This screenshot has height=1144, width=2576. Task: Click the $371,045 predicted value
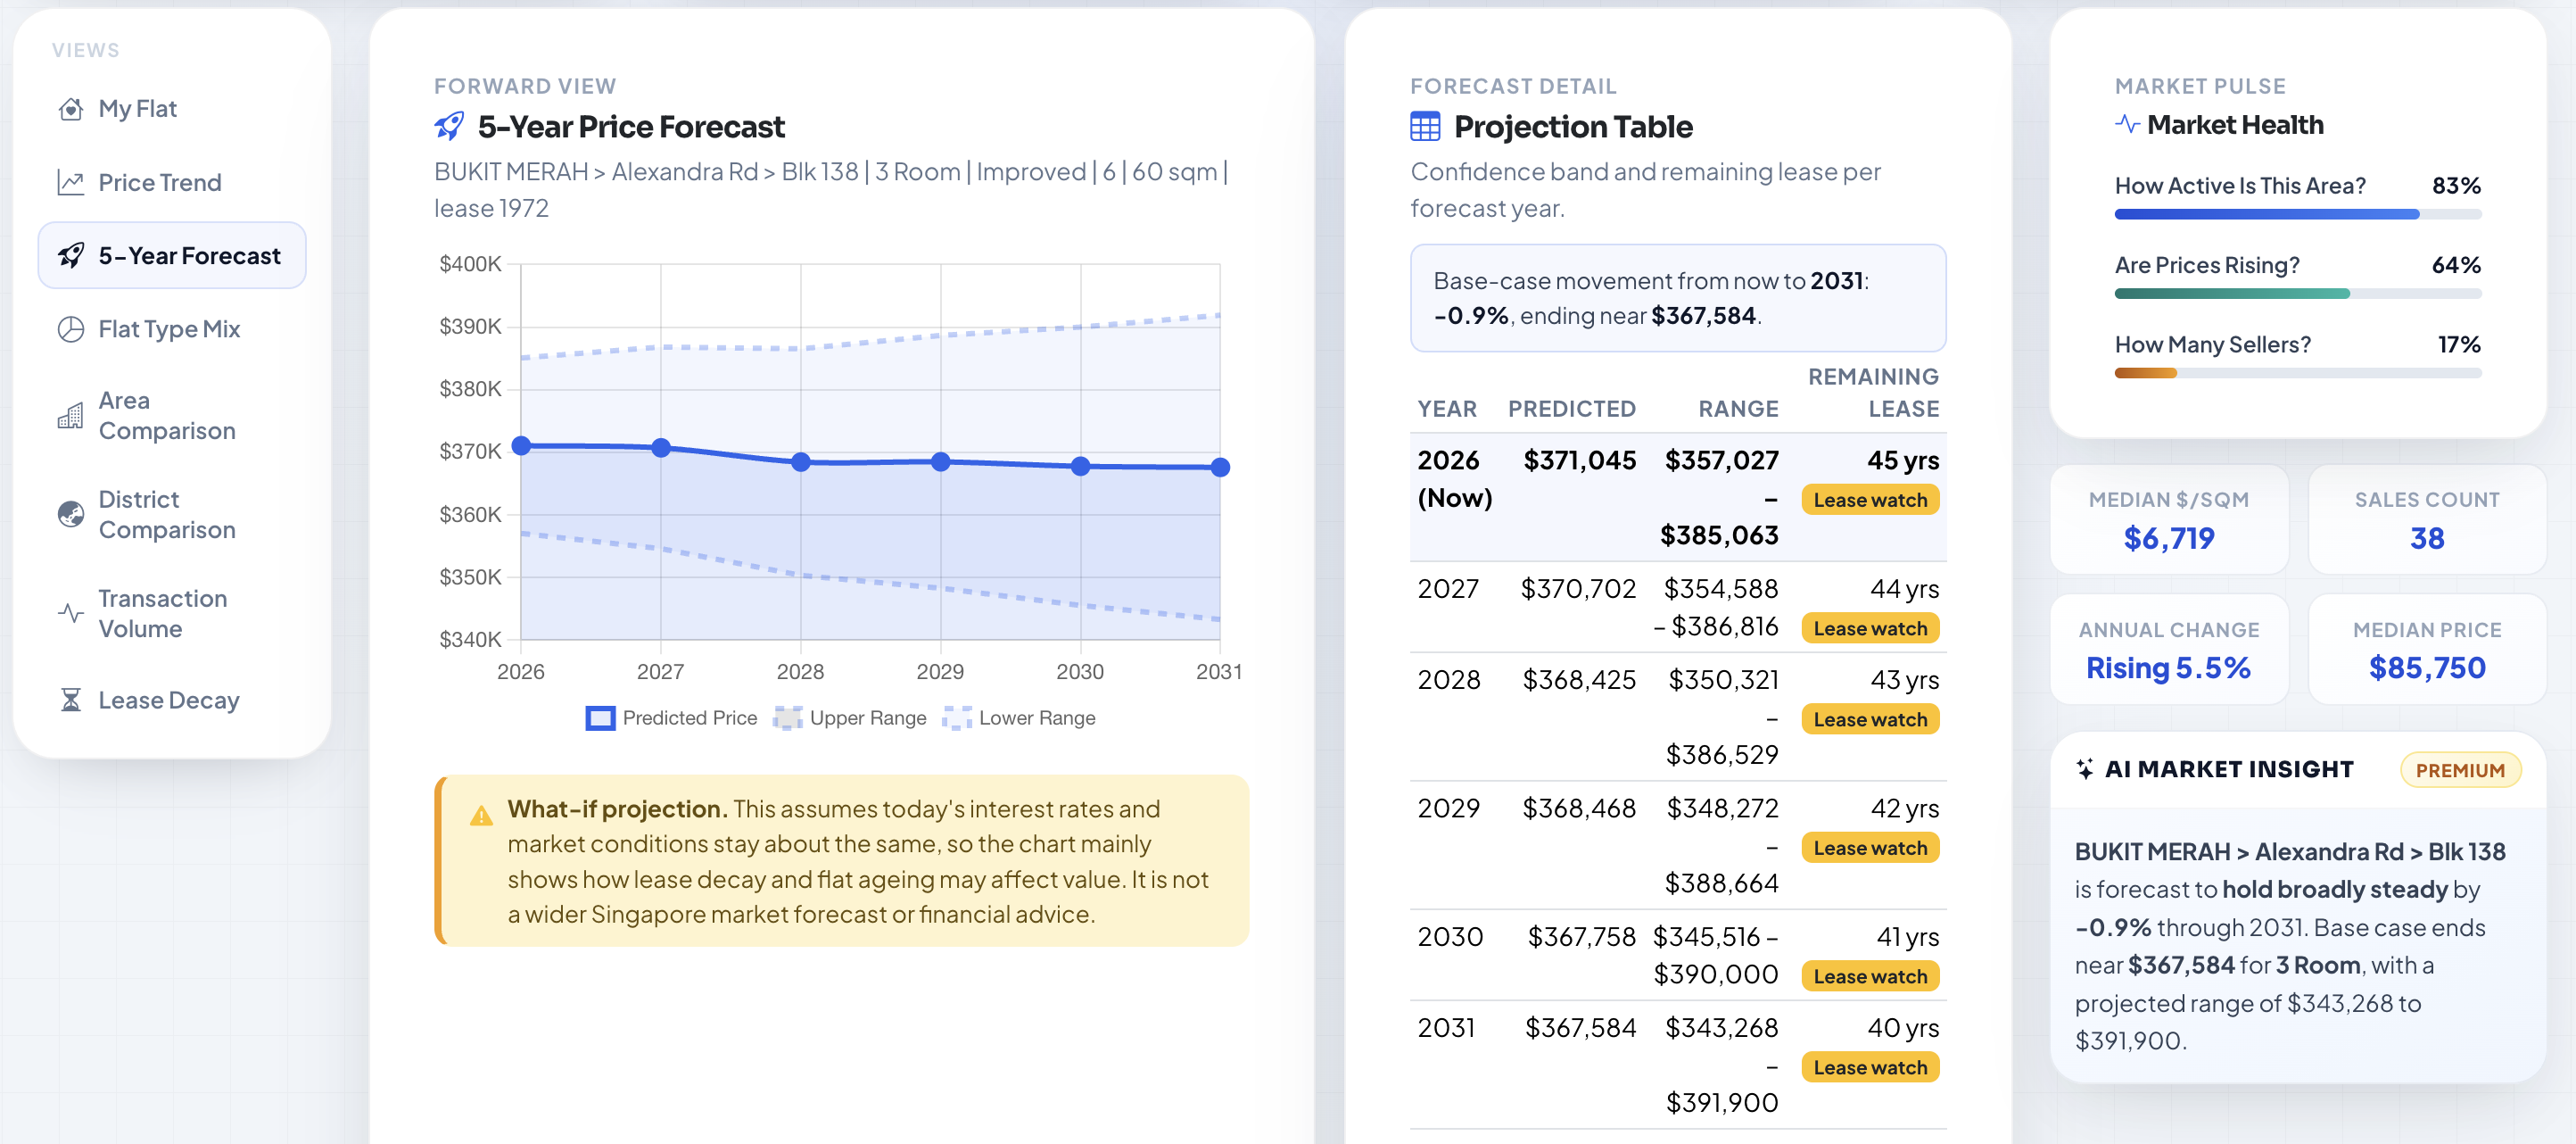[x=1579, y=460]
